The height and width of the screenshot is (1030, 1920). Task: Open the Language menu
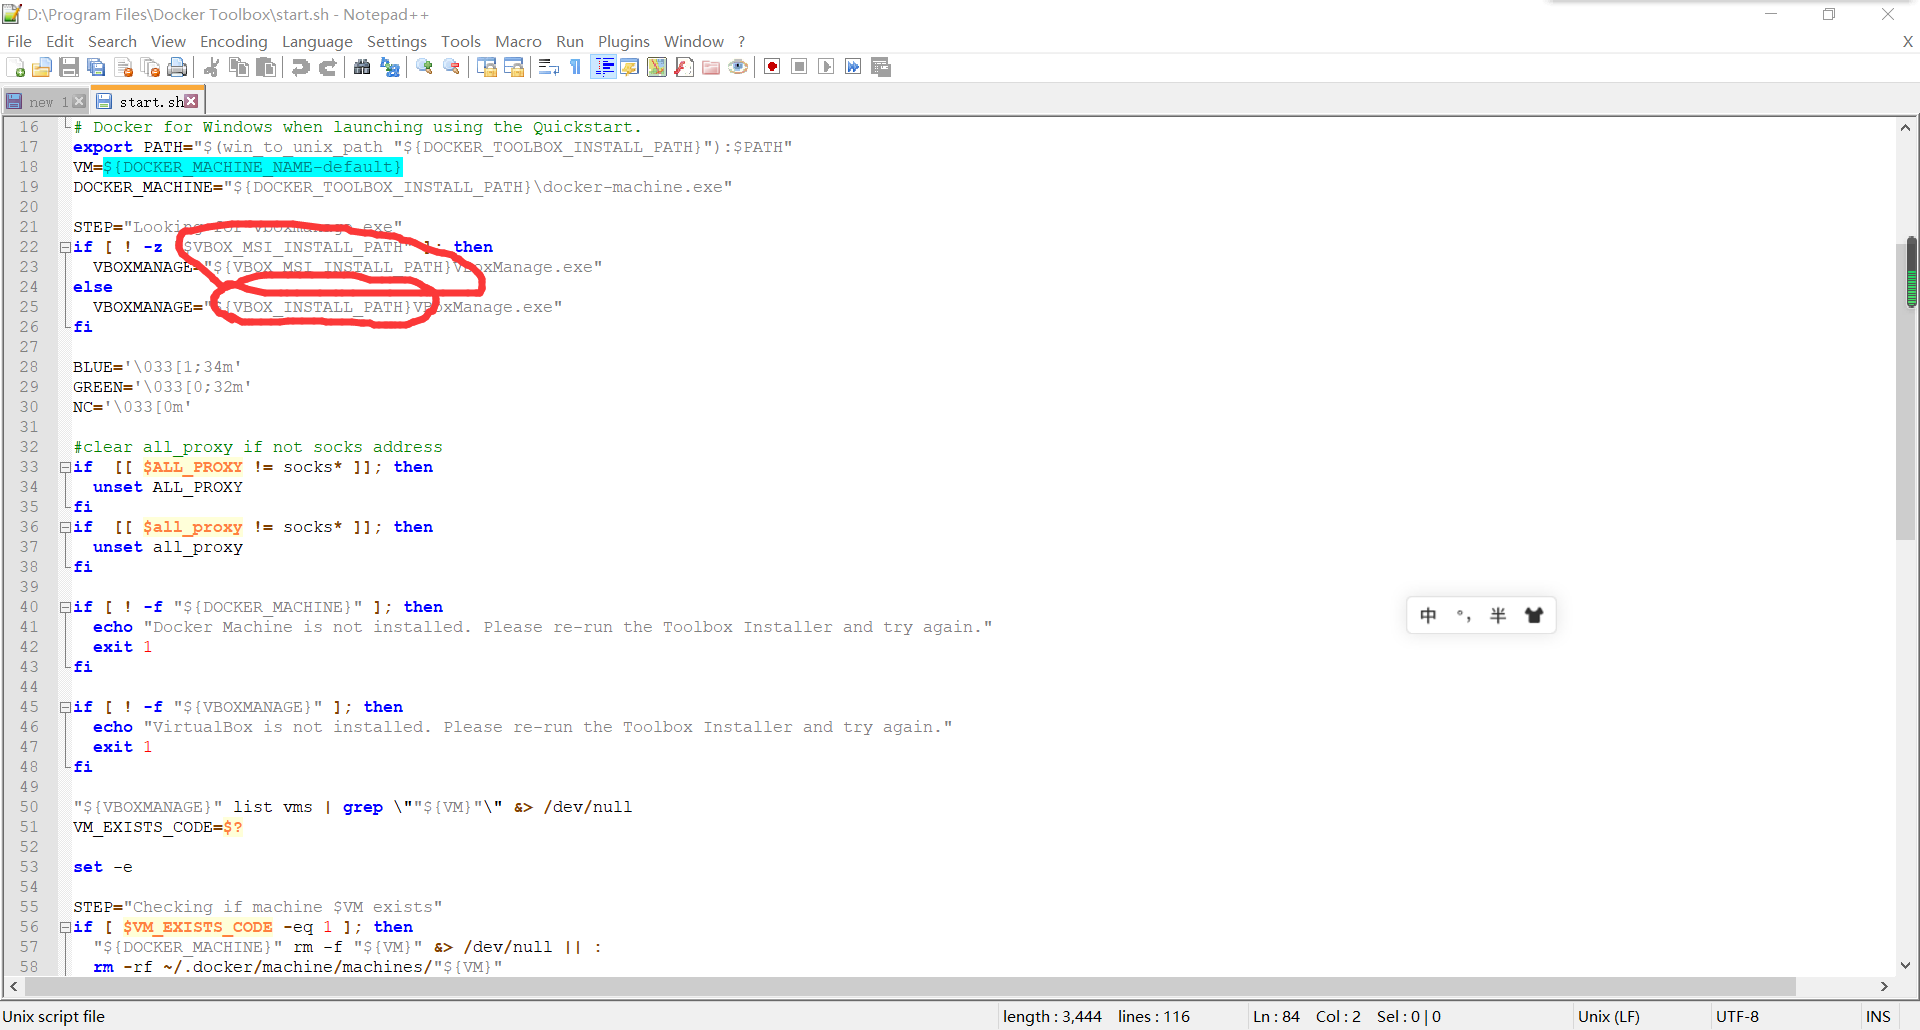tap(317, 41)
